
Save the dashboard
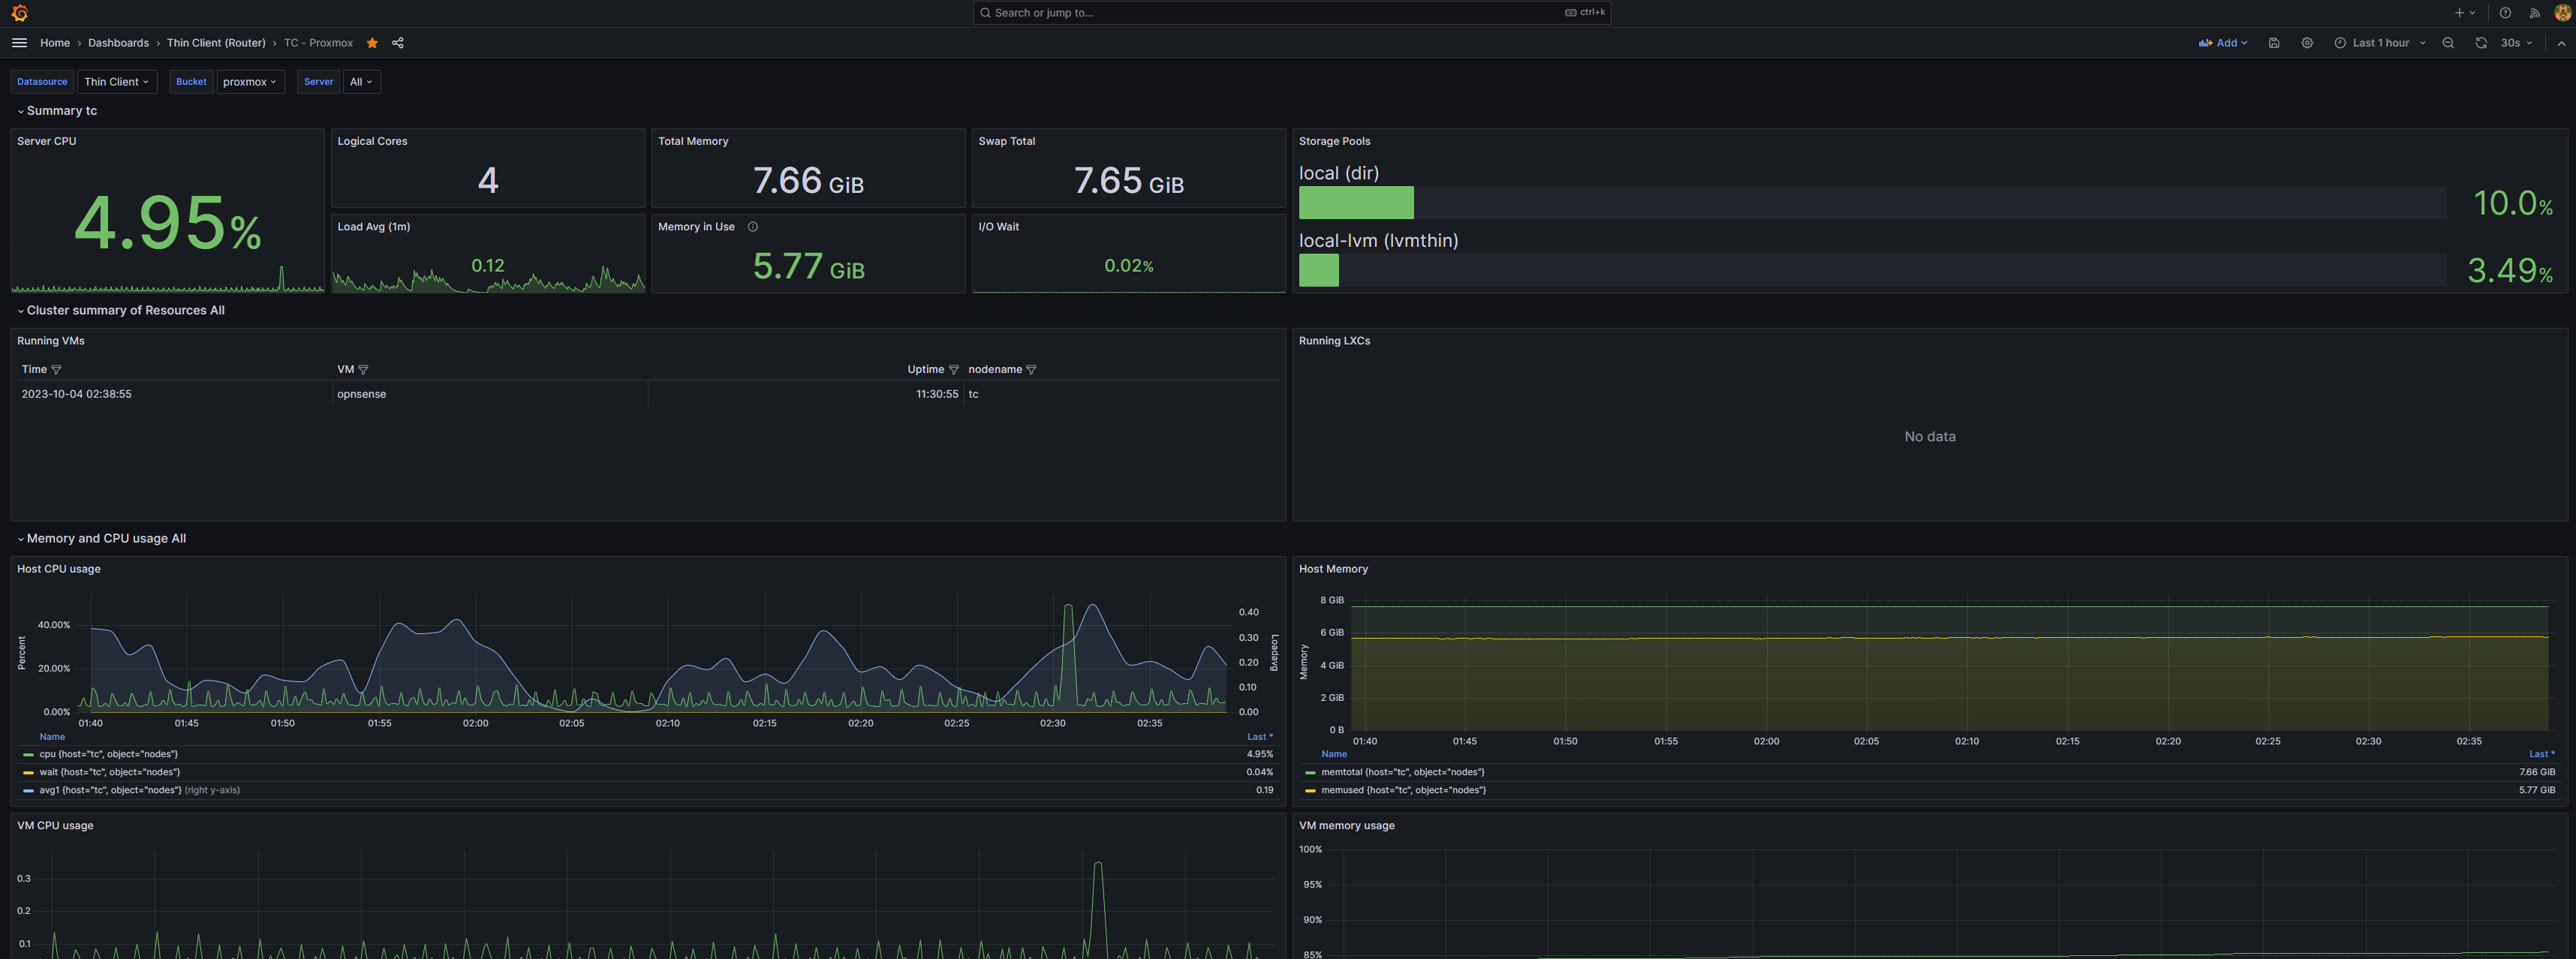pos(2273,43)
